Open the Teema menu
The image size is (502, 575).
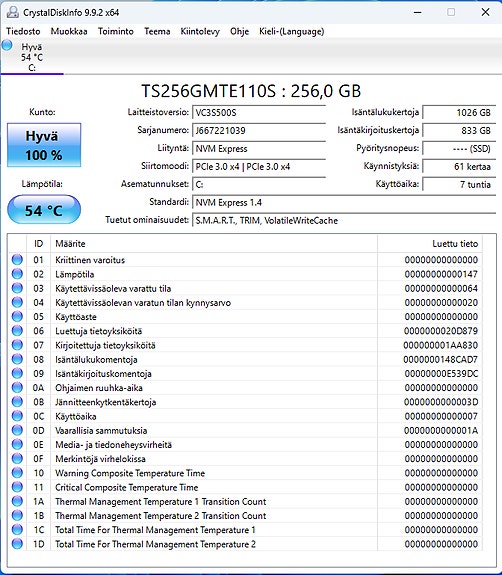coord(157,32)
